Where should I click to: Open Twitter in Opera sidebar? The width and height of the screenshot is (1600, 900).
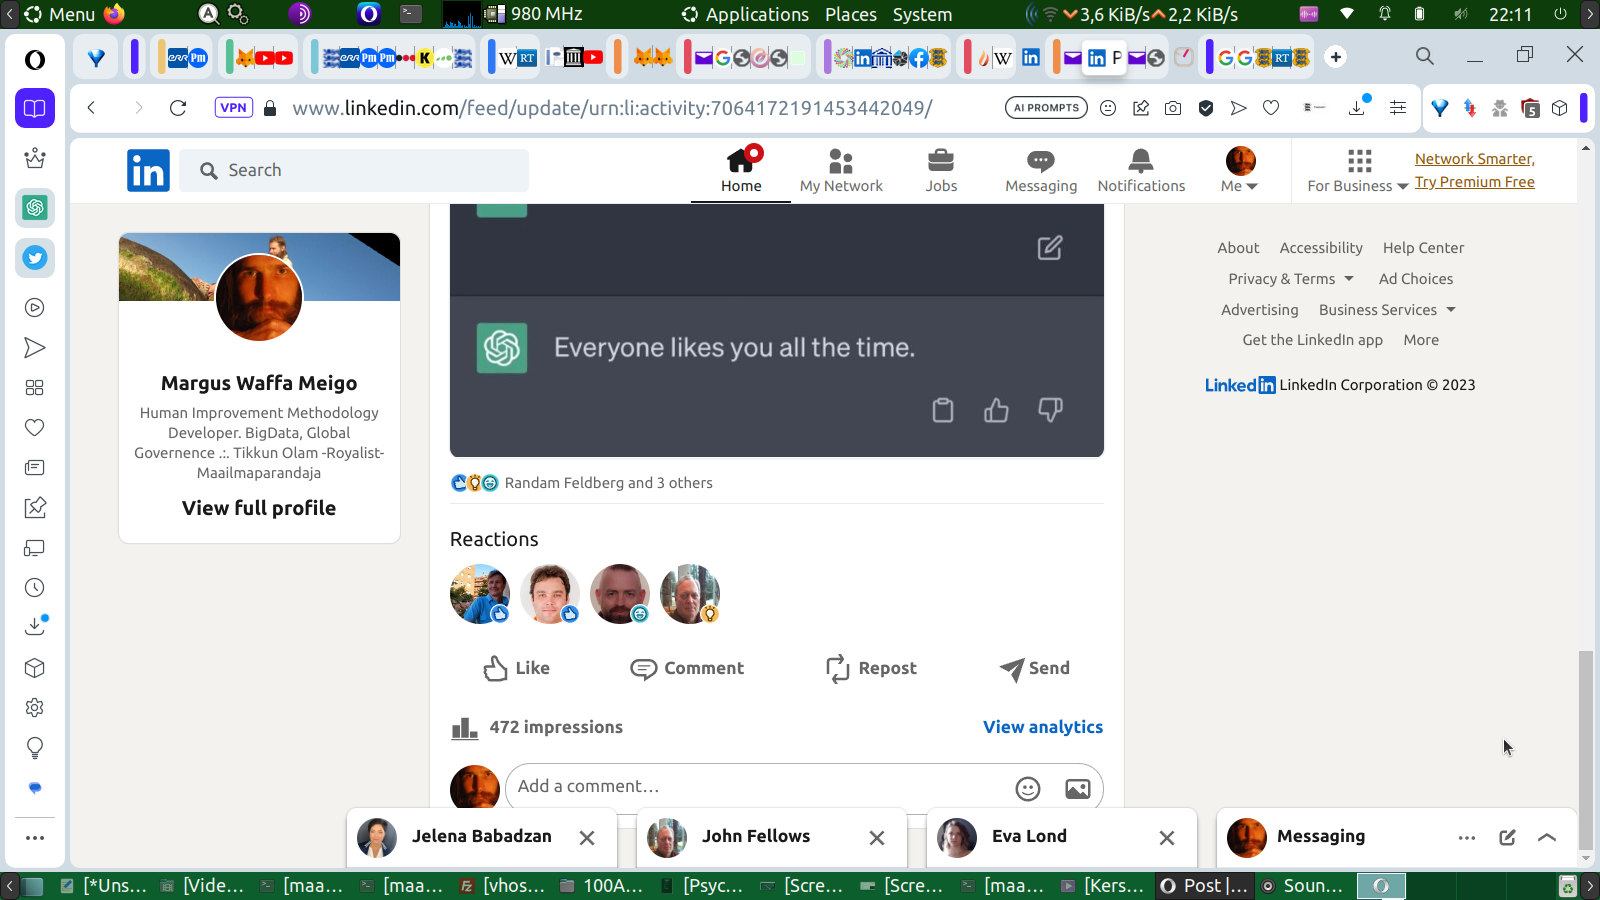[x=35, y=258]
